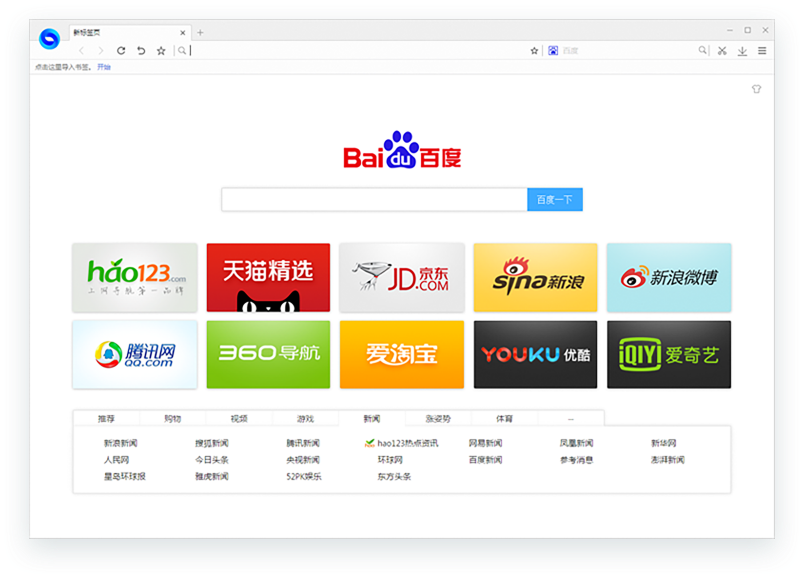This screenshot has height=579, width=805.
Task: Open the 澎湃新闻 link
Action: (x=667, y=460)
